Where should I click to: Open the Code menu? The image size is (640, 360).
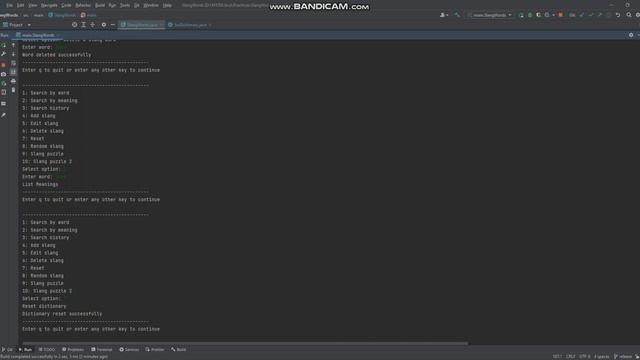[66, 5]
